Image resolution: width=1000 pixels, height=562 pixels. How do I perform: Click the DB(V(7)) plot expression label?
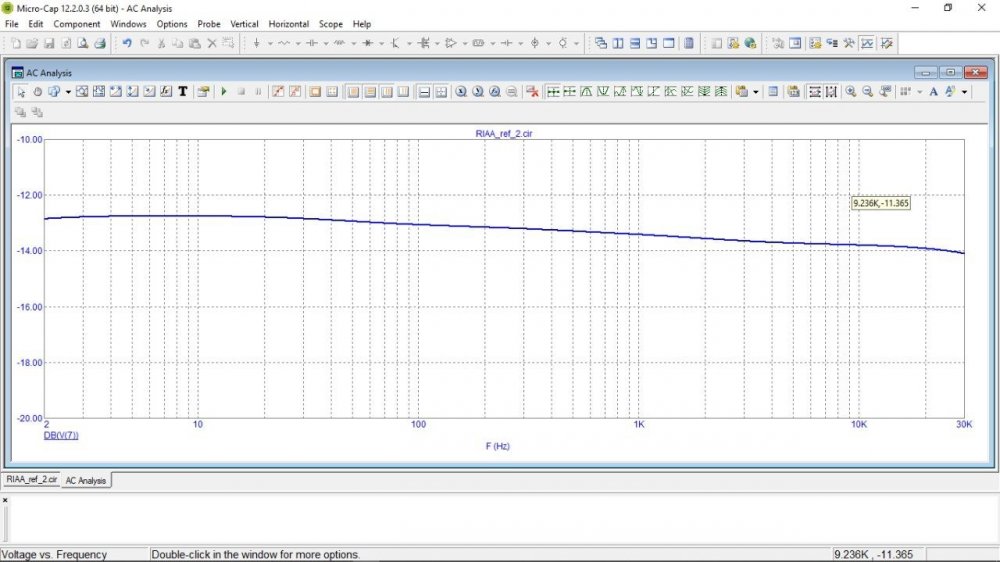click(60, 436)
